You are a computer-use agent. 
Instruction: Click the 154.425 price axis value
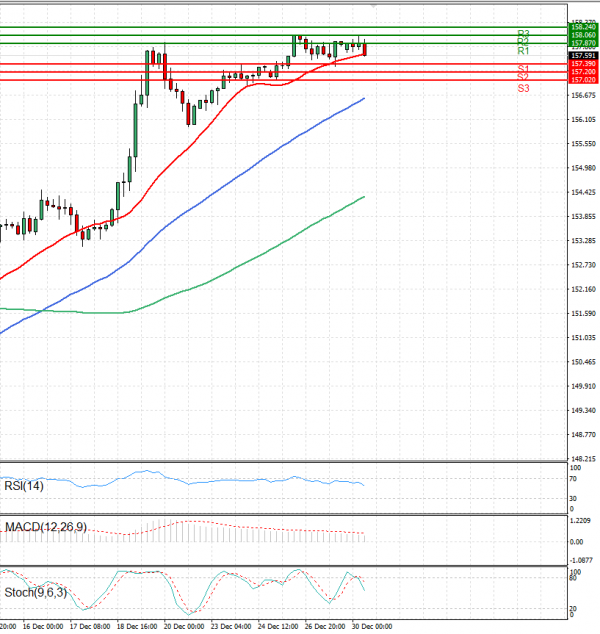[583, 192]
